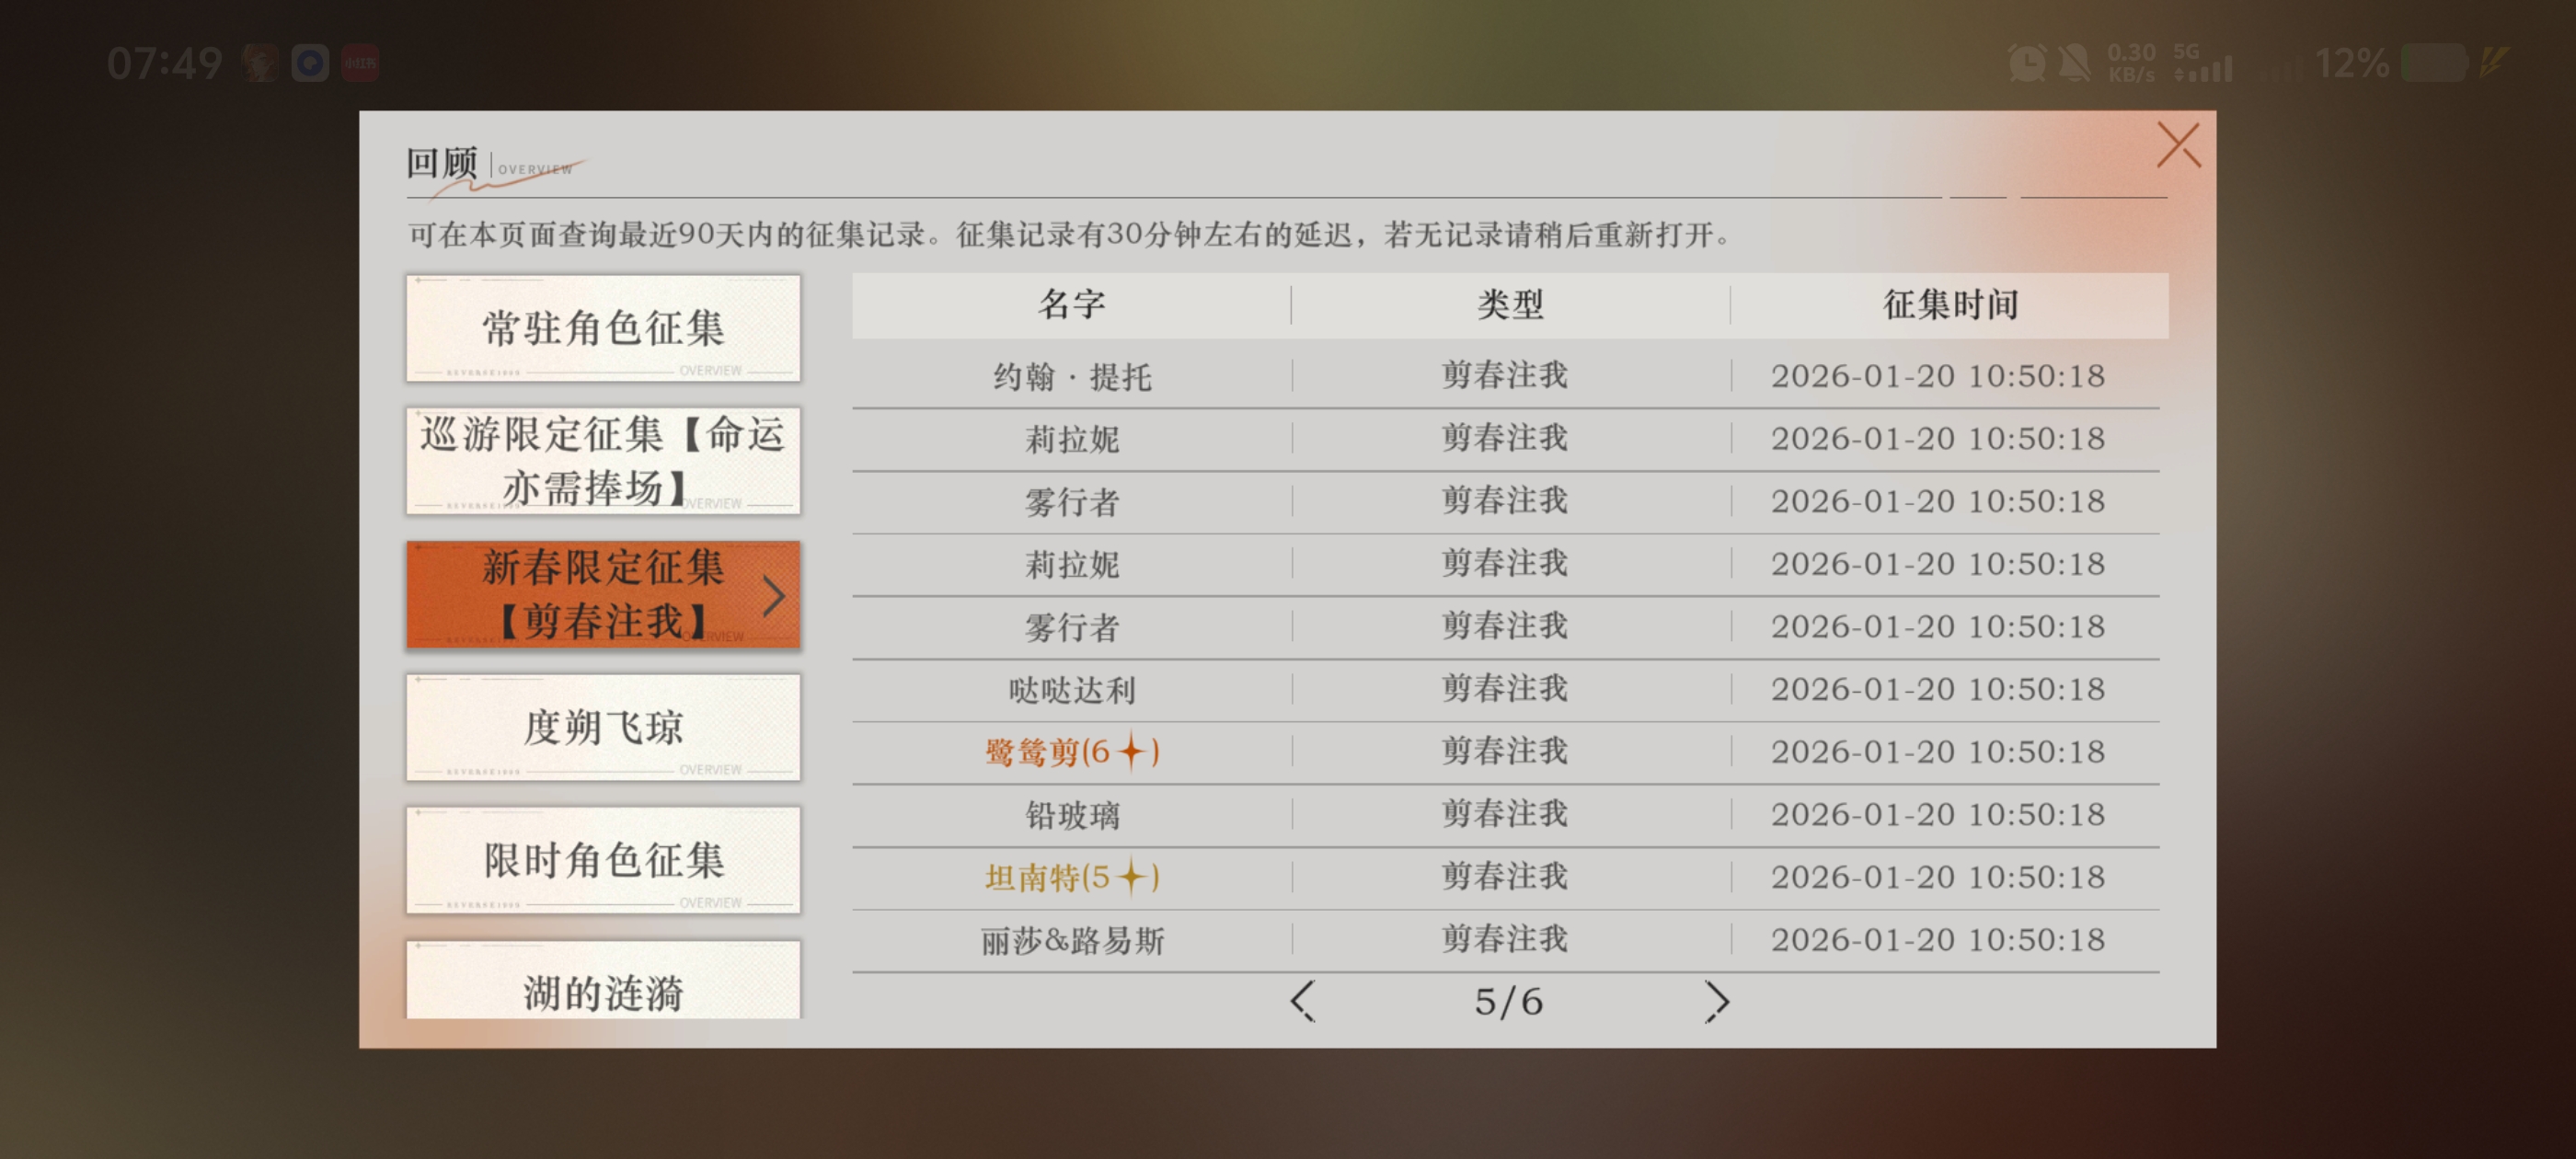Click the �york鸯剪 six-star record entry

(1071, 752)
